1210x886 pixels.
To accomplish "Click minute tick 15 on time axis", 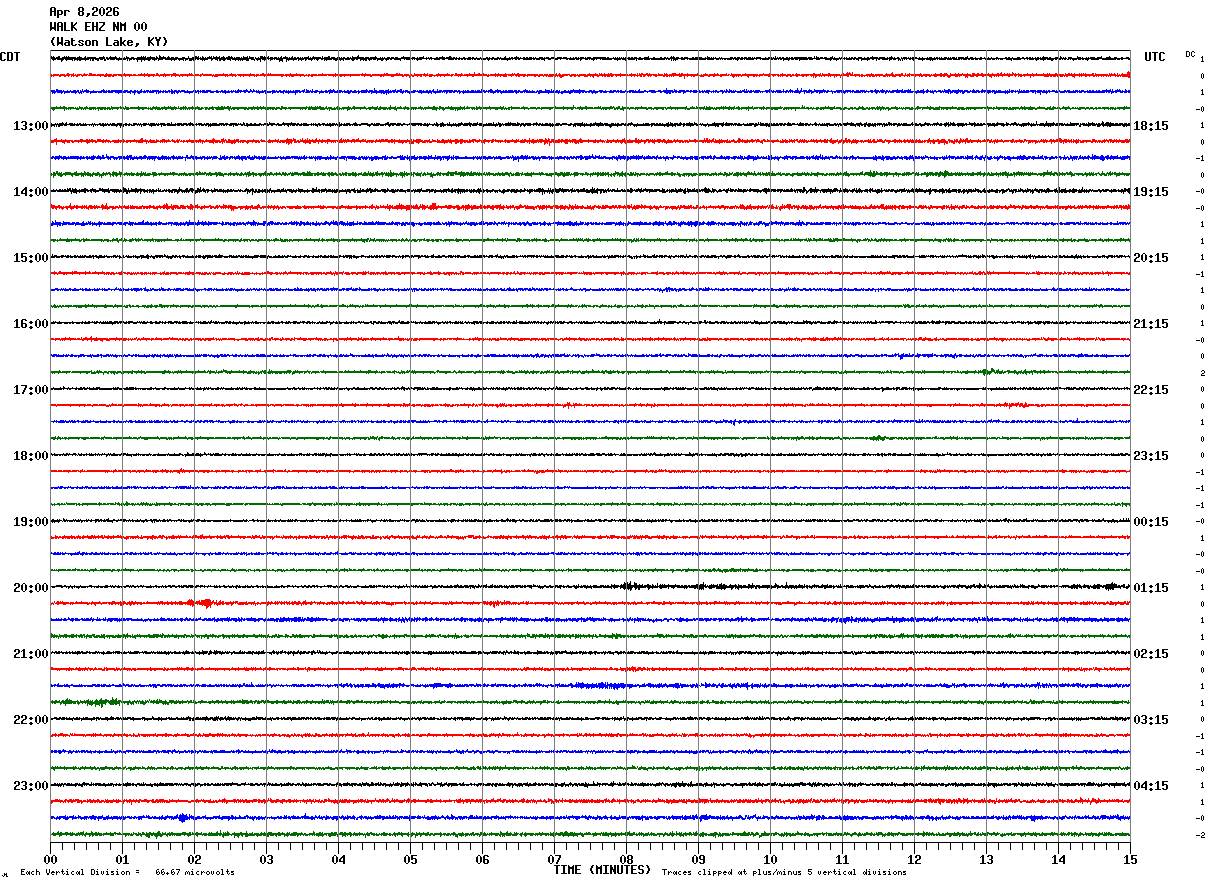I will [1130, 859].
